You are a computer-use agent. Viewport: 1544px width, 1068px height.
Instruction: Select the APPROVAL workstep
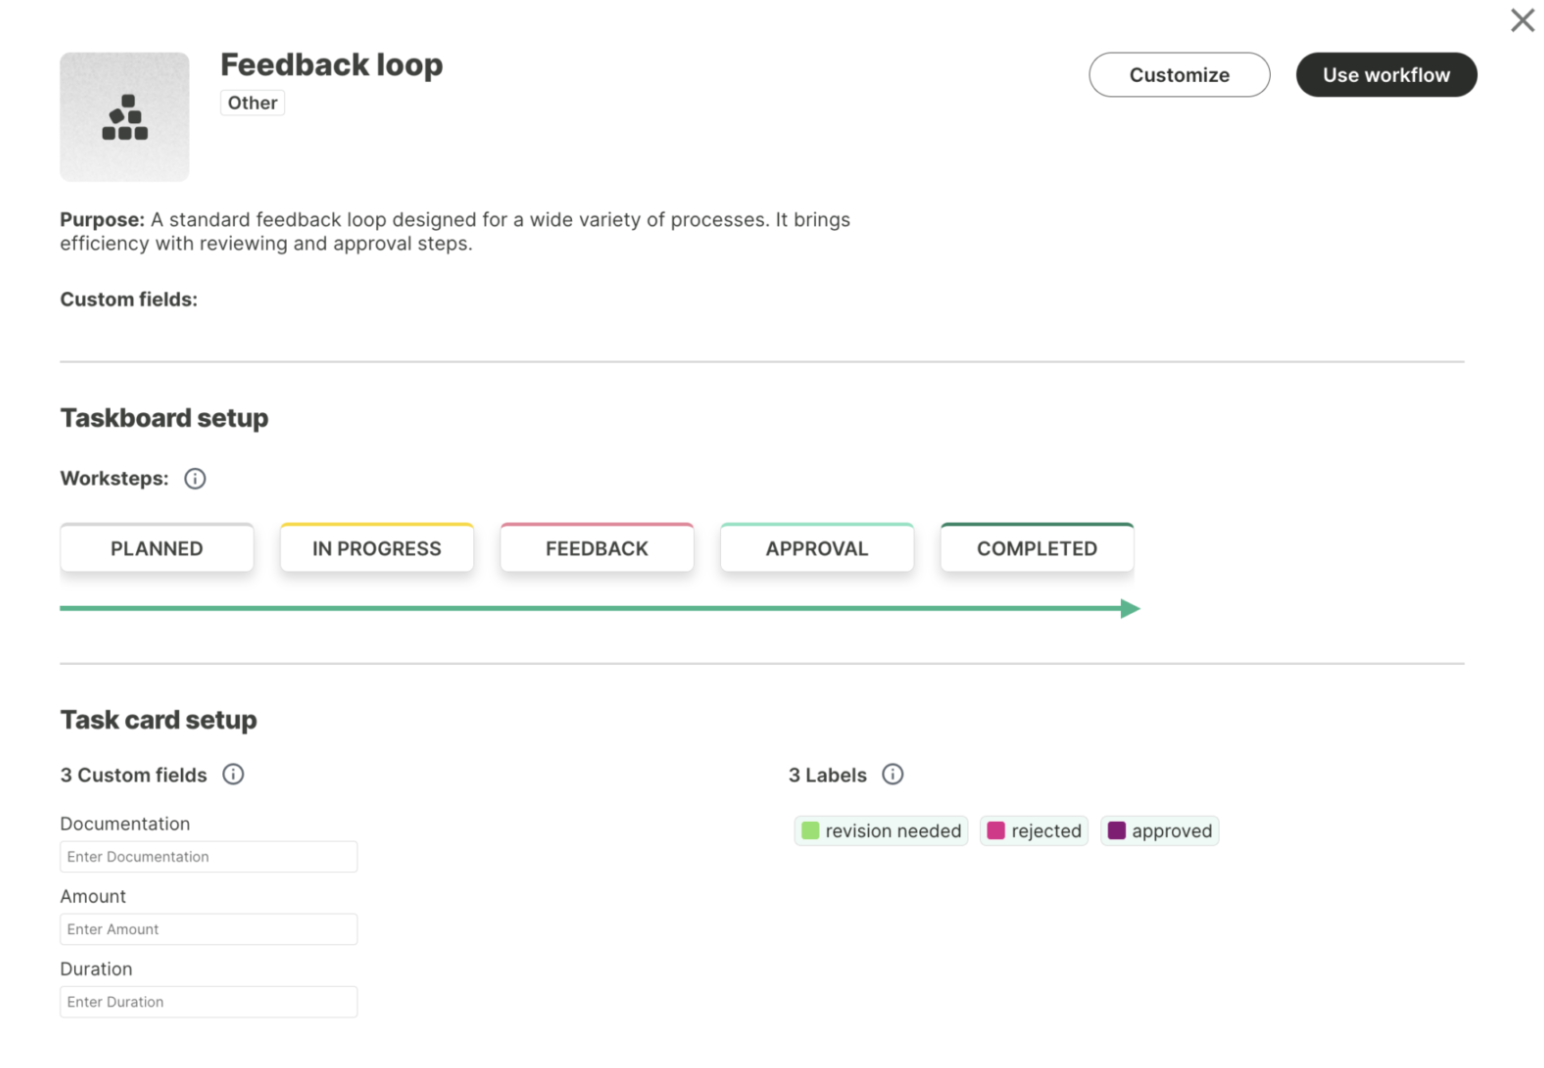pyautogui.click(x=816, y=548)
